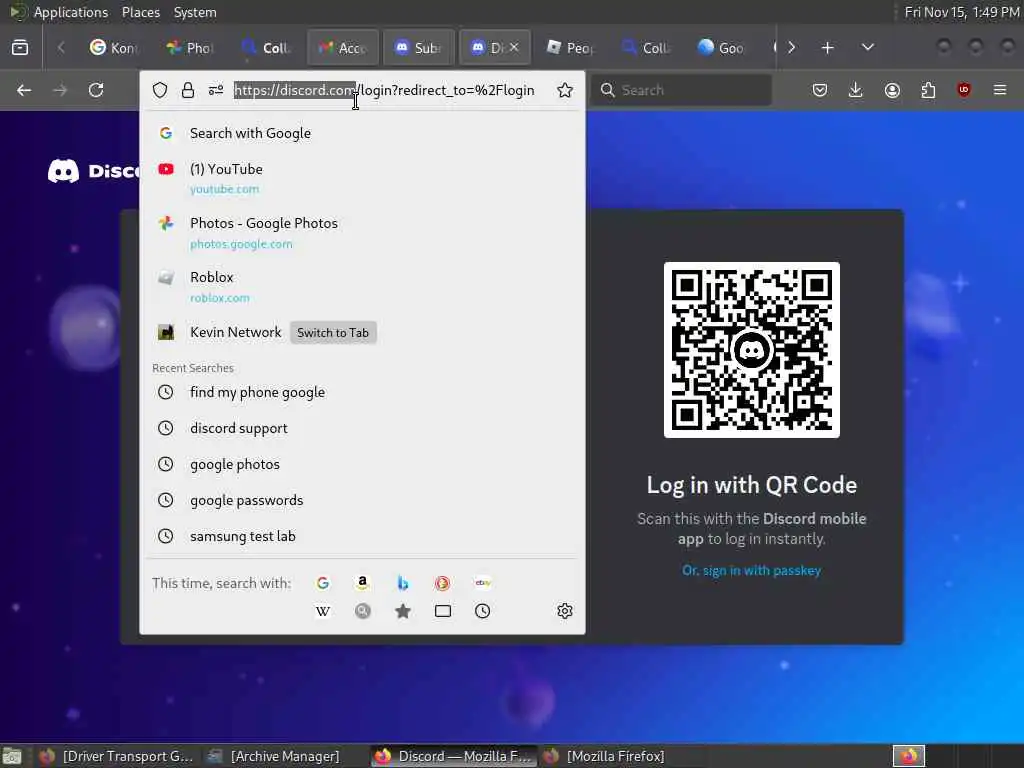This screenshot has height=768, width=1024.
Task: Pick recent search 'samsung test lab'
Action: (x=362, y=536)
